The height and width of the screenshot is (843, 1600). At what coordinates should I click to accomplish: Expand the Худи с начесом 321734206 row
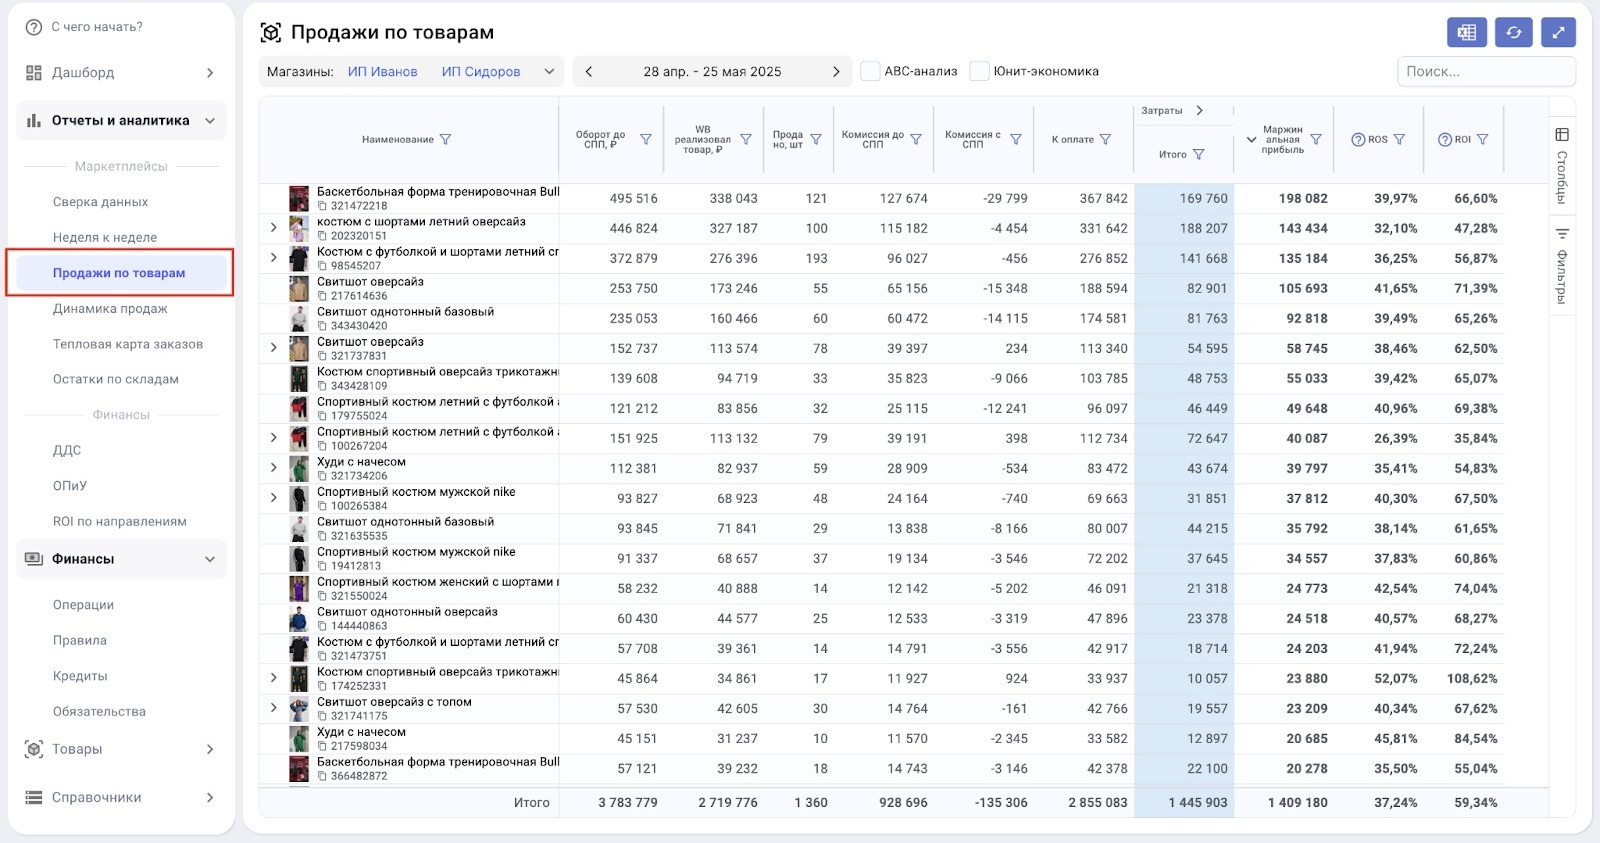point(273,468)
